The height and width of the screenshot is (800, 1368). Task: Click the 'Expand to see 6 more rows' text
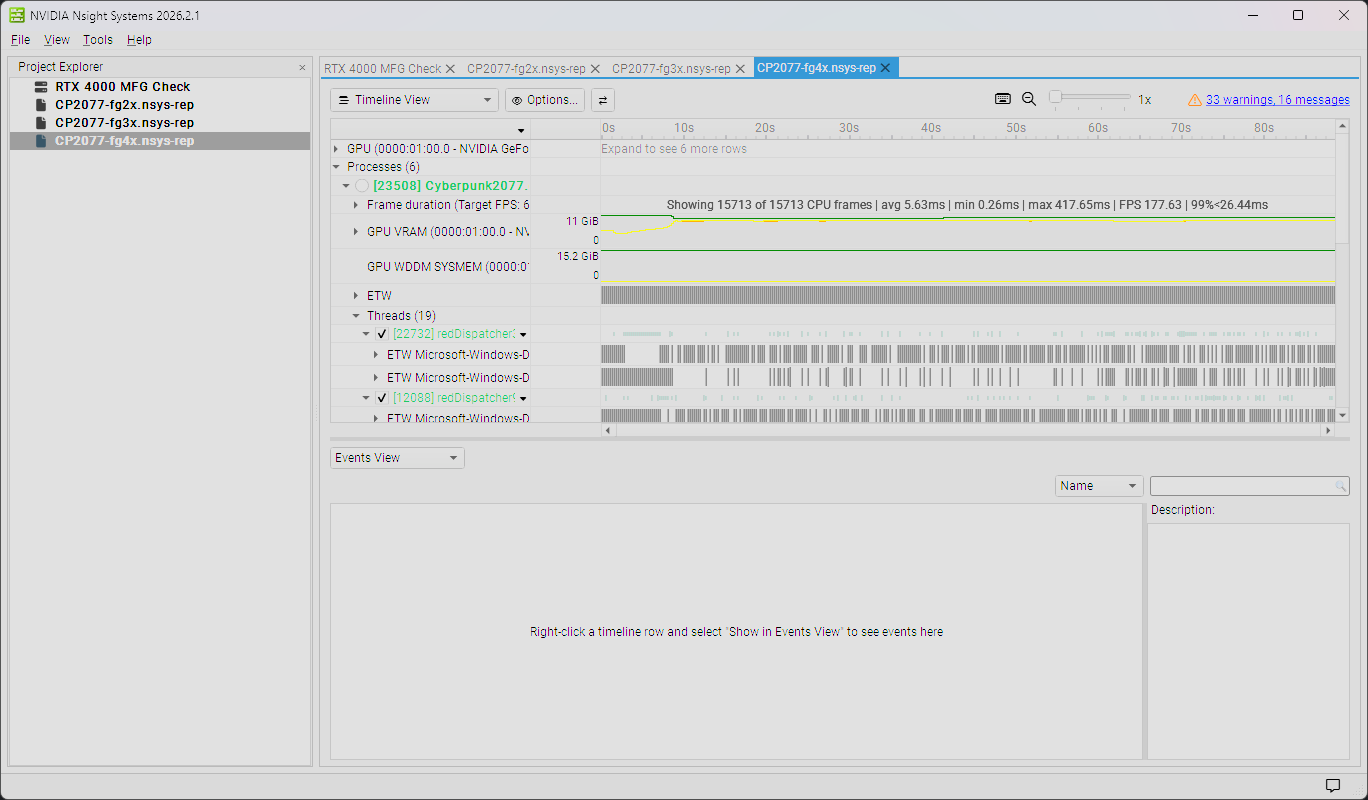674,149
